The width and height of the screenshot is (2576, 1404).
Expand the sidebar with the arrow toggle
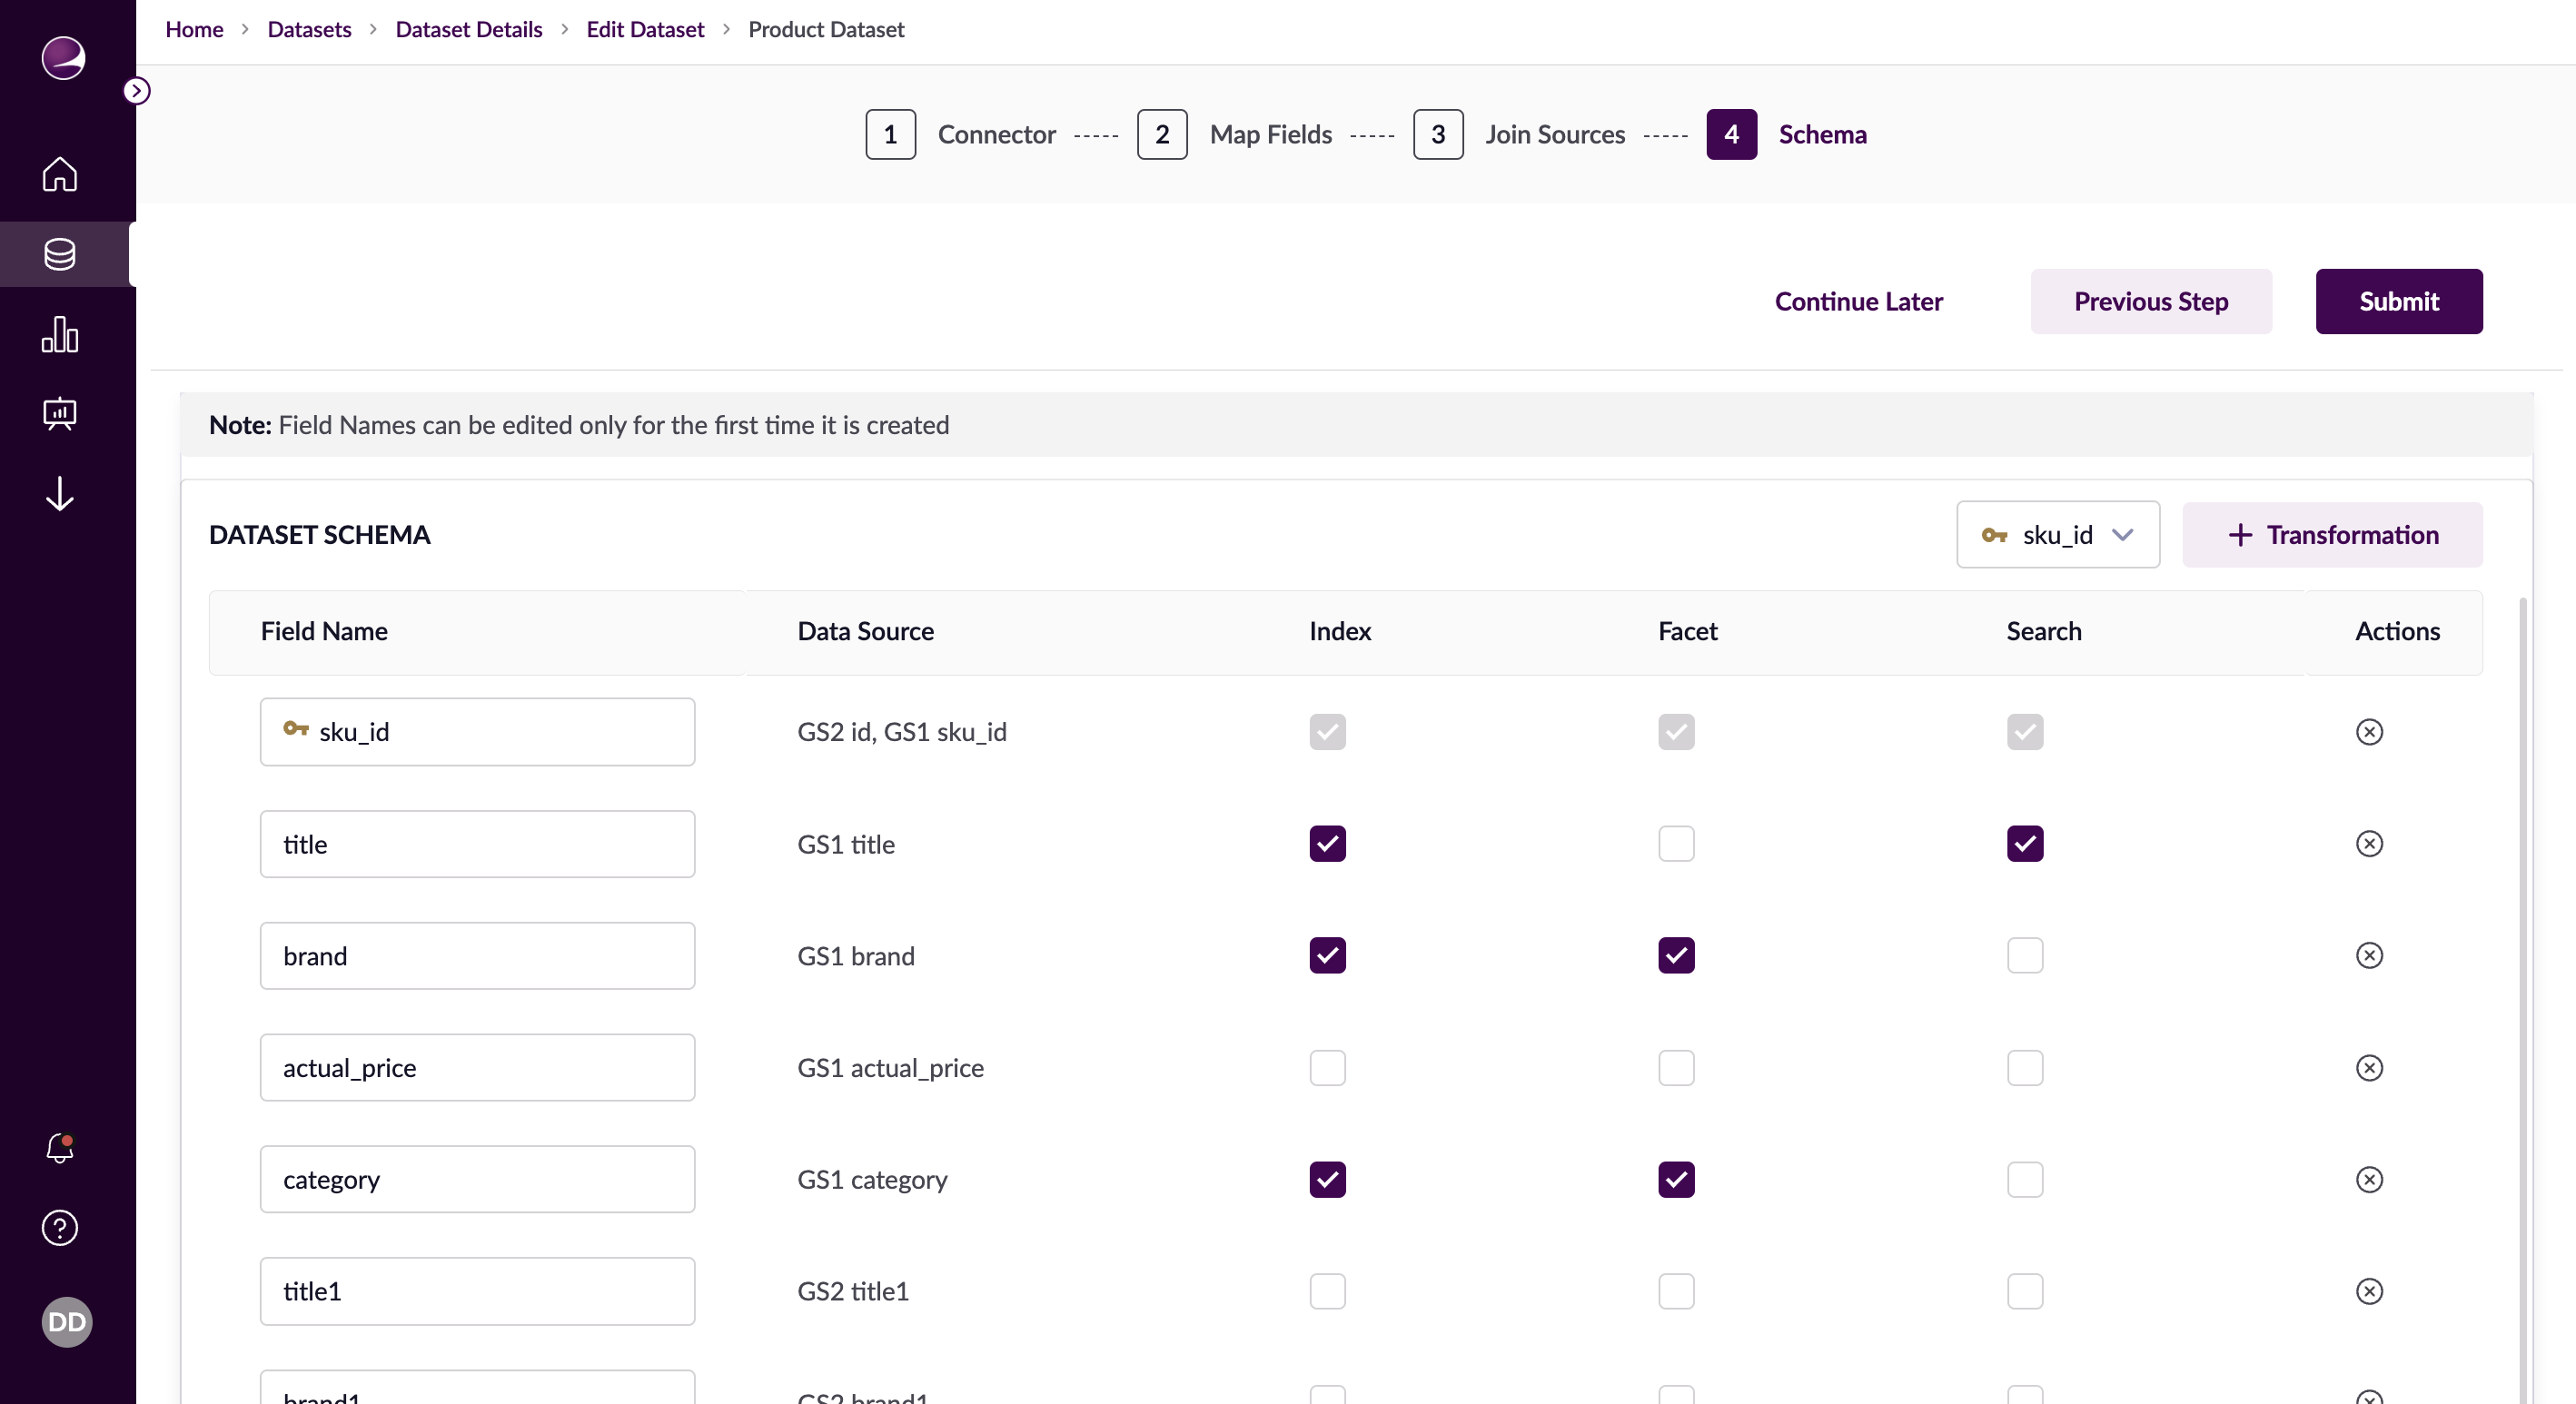[137, 91]
